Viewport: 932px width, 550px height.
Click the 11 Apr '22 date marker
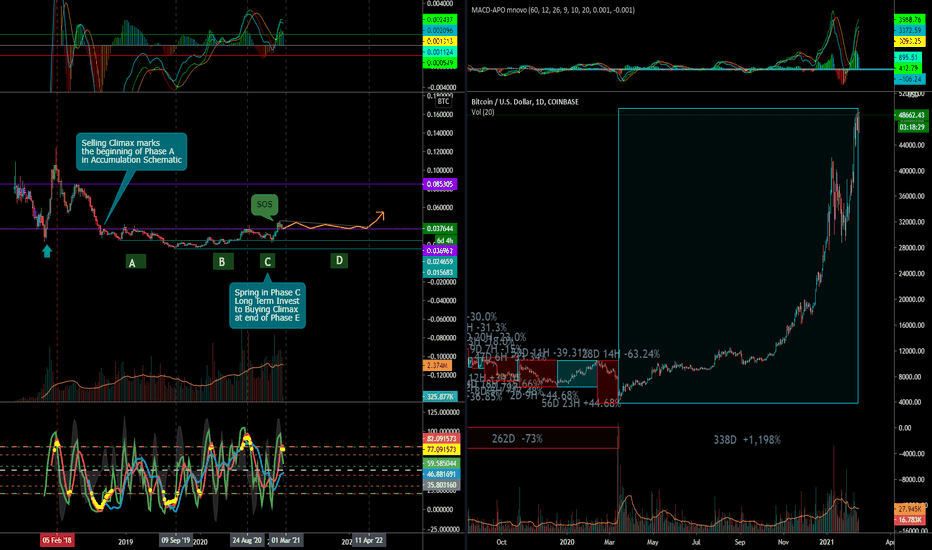pyautogui.click(x=369, y=540)
